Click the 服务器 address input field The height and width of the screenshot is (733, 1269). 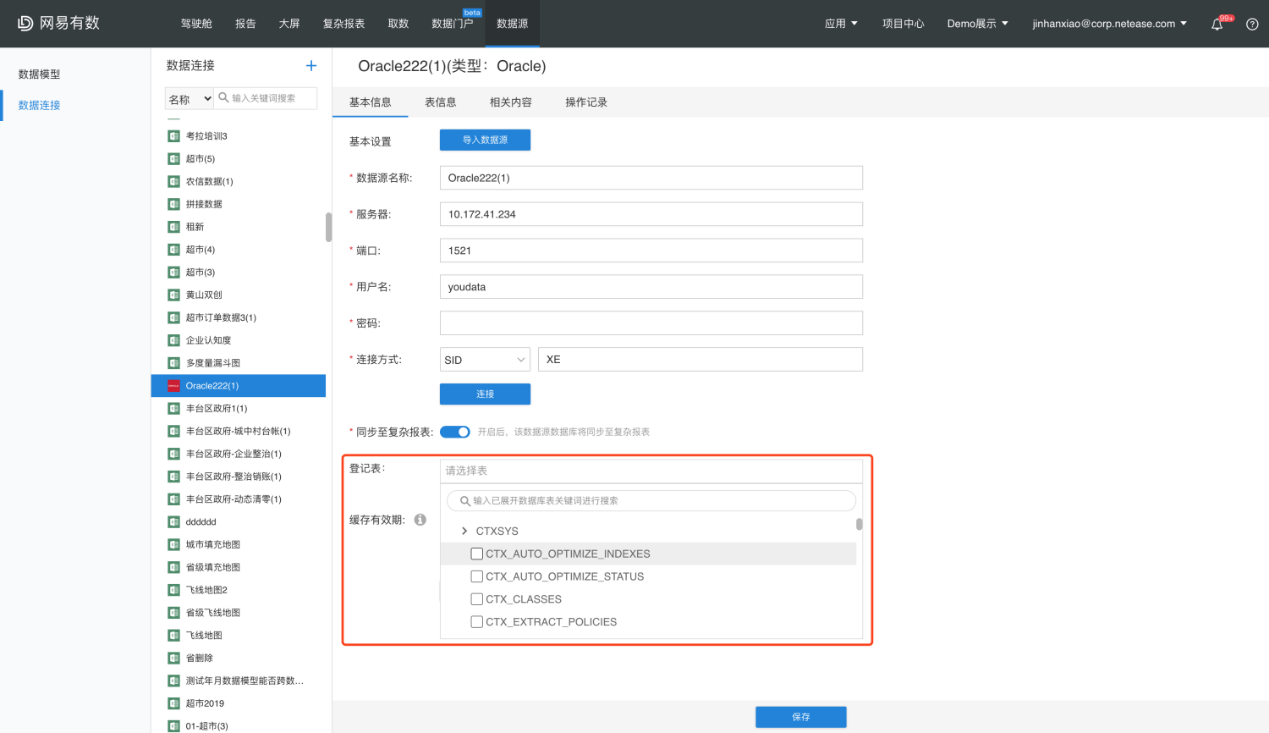click(650, 215)
